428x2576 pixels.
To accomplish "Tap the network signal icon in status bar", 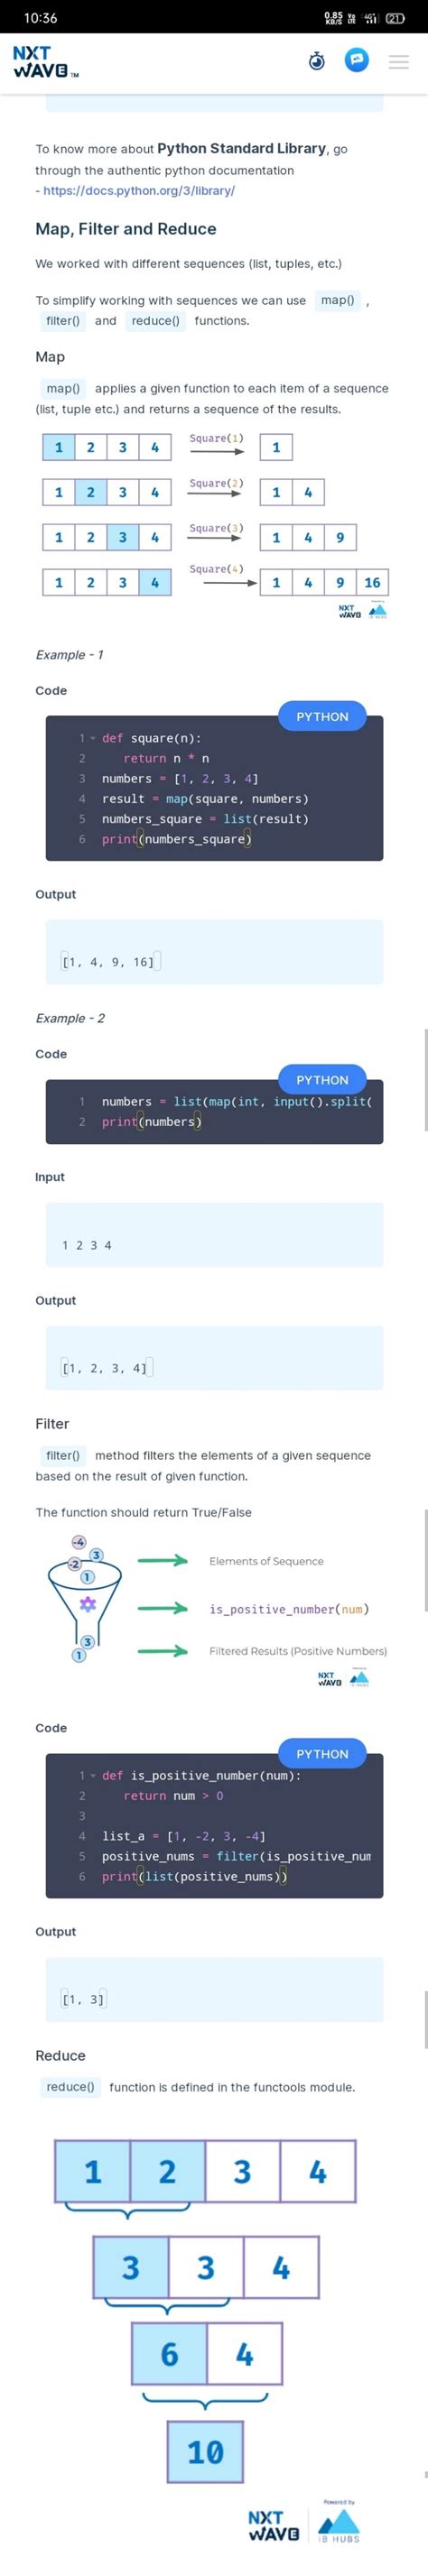I will pos(372,18).
